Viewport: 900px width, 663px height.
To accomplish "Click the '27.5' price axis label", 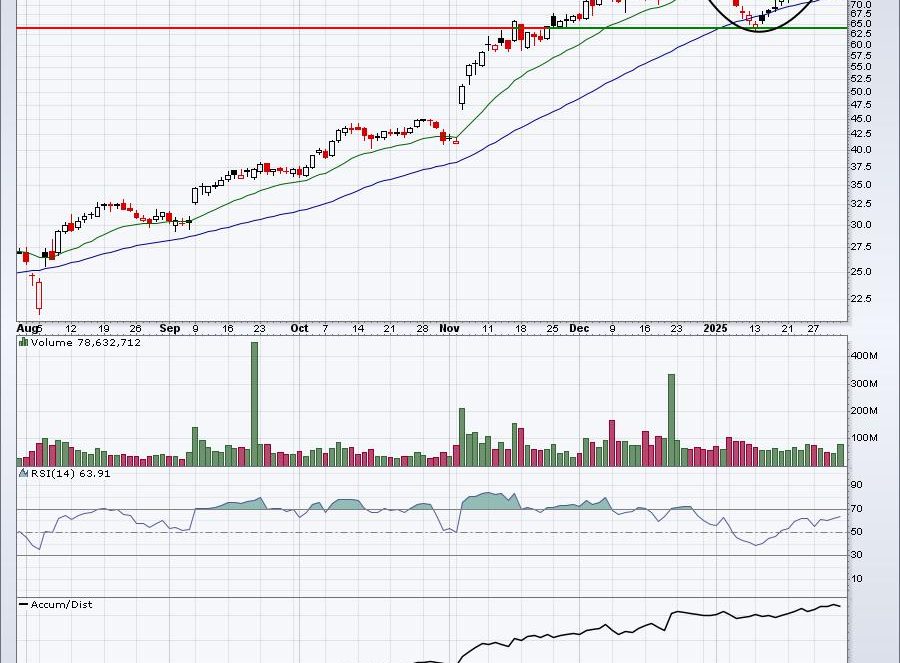I will coord(861,247).
